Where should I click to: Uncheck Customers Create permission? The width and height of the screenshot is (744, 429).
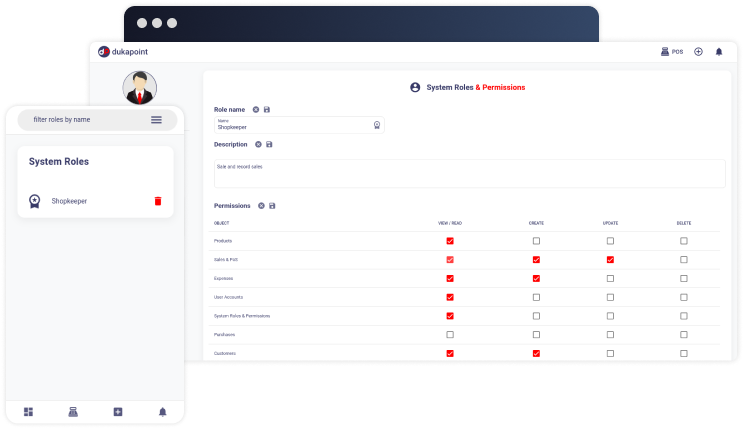[x=536, y=354]
